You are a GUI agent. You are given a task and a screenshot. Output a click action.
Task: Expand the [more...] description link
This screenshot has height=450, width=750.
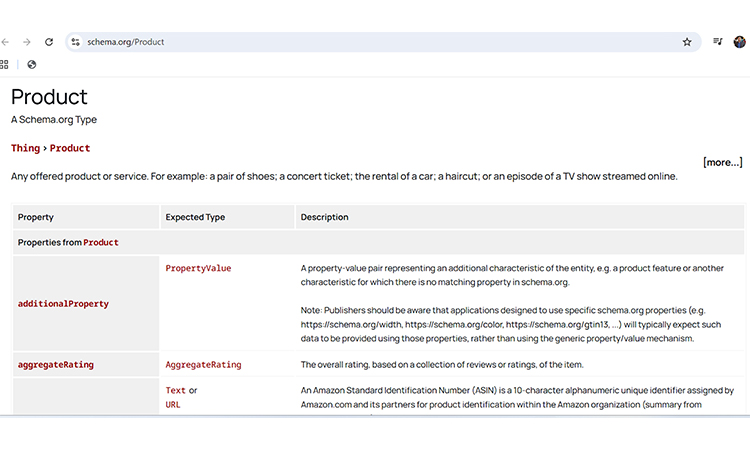(722, 162)
